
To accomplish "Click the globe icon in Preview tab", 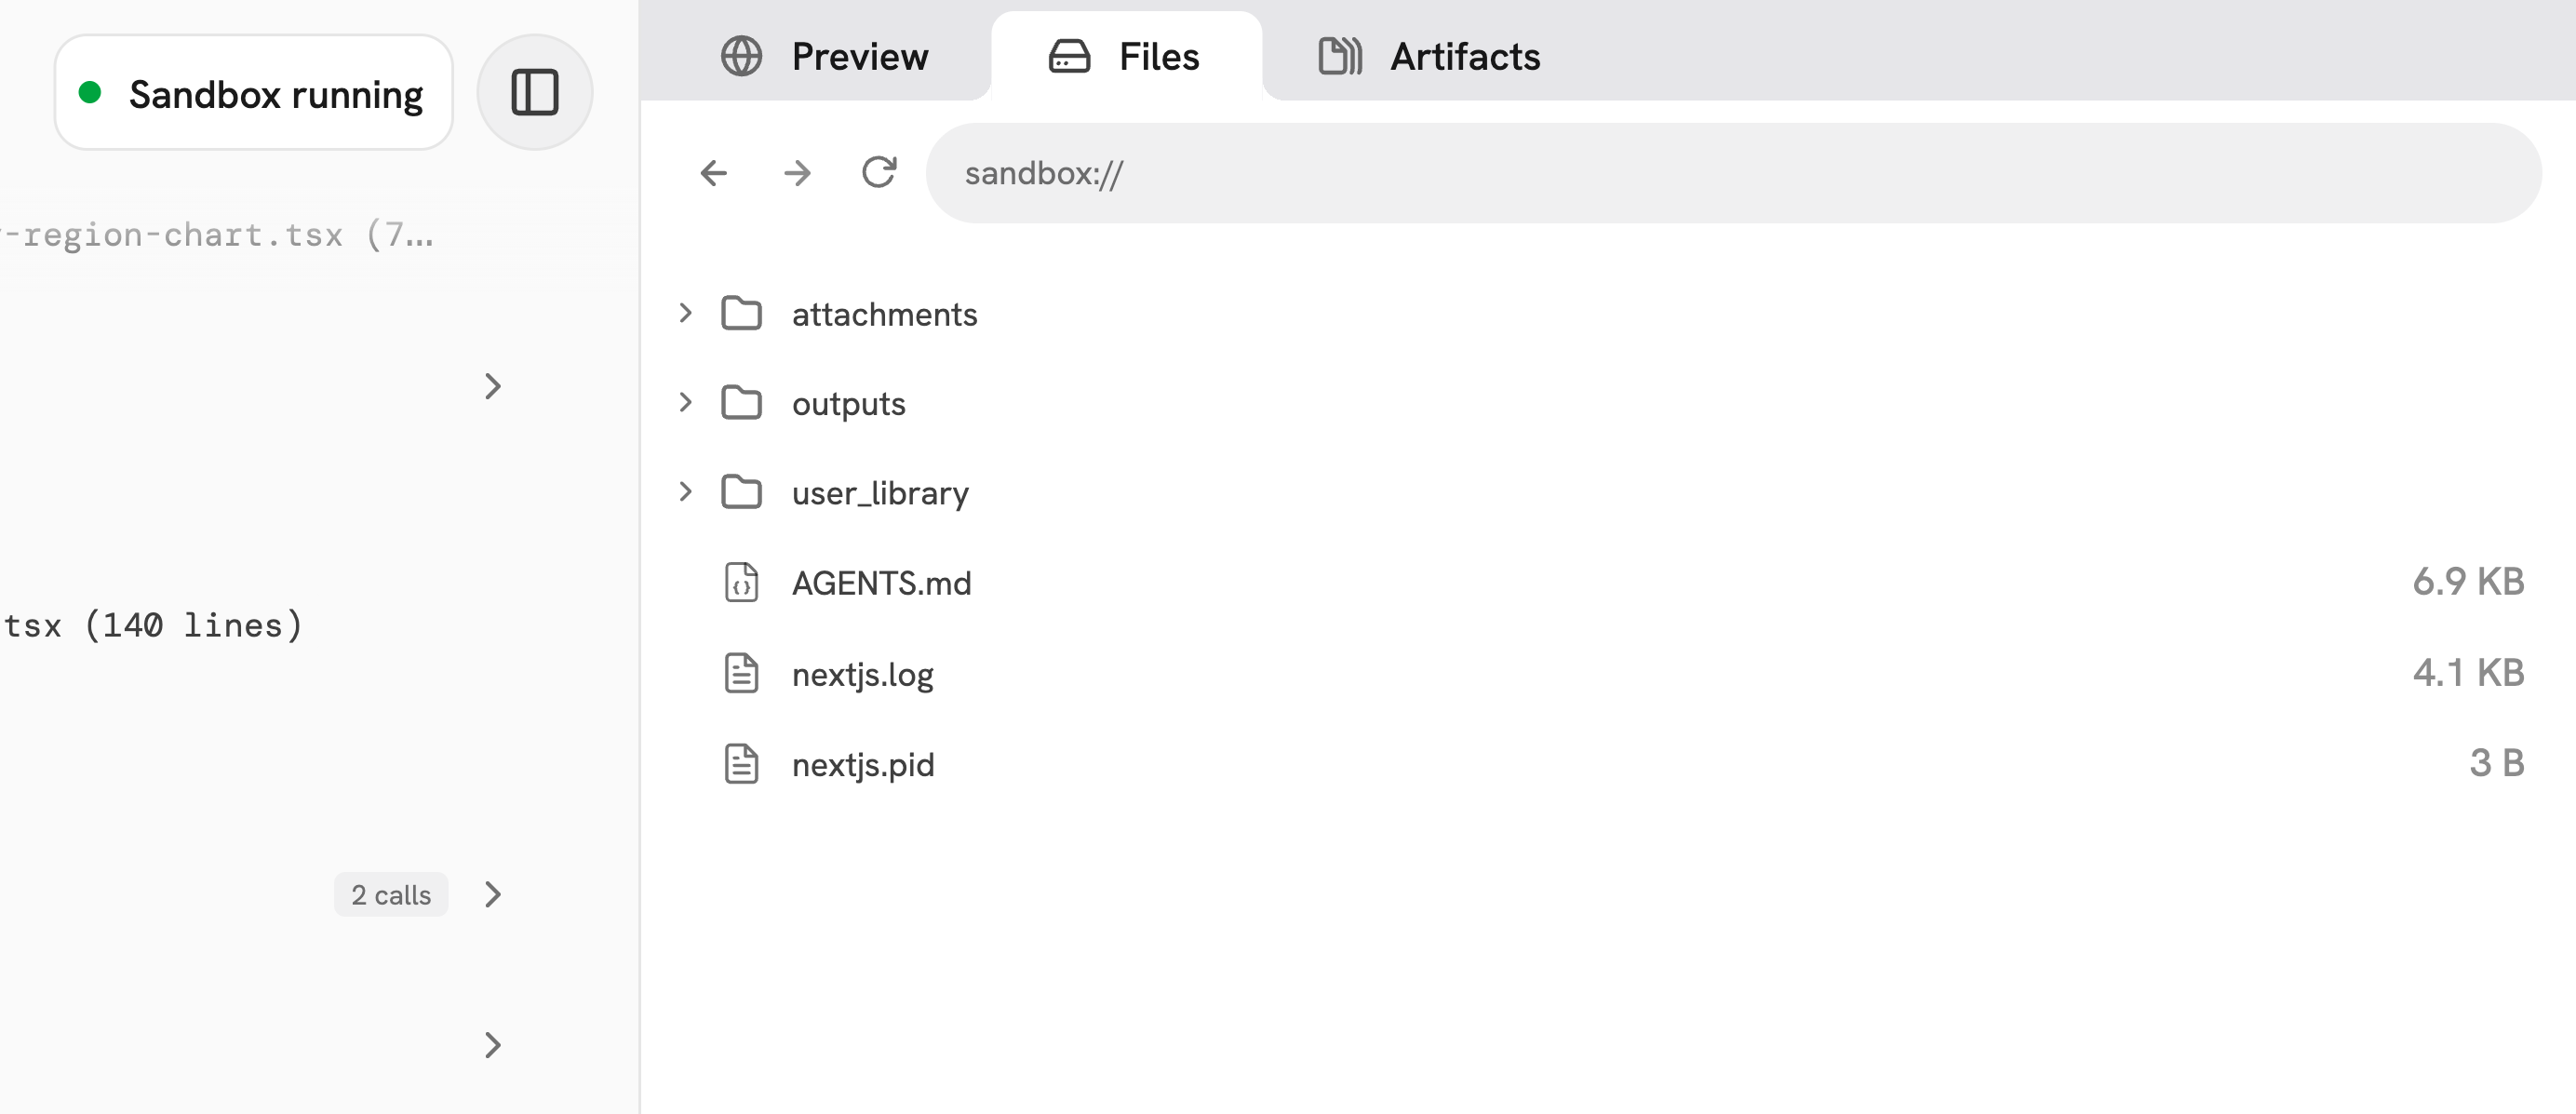I will coord(741,56).
